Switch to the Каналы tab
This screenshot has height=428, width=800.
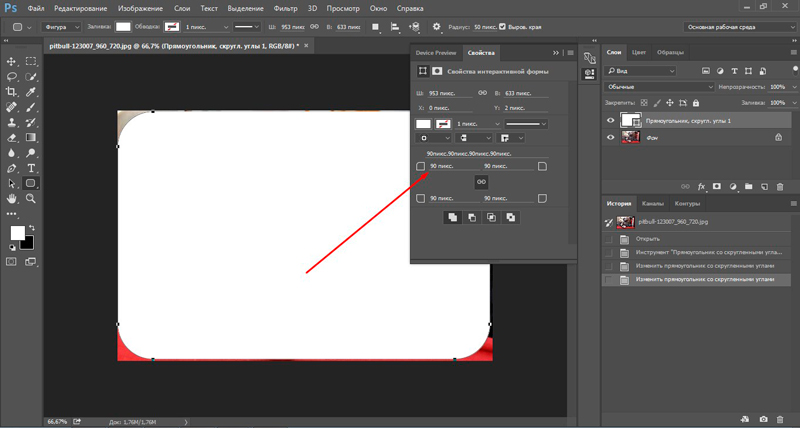click(652, 203)
